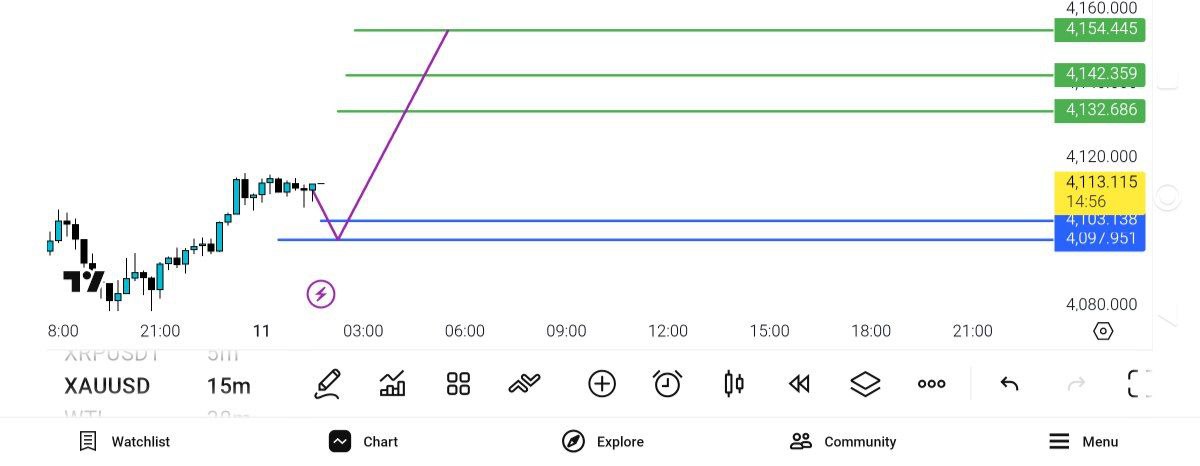Viewport: 1200px width, 466px height.
Task: Create an alert with the alarm clock icon
Action: point(667,384)
